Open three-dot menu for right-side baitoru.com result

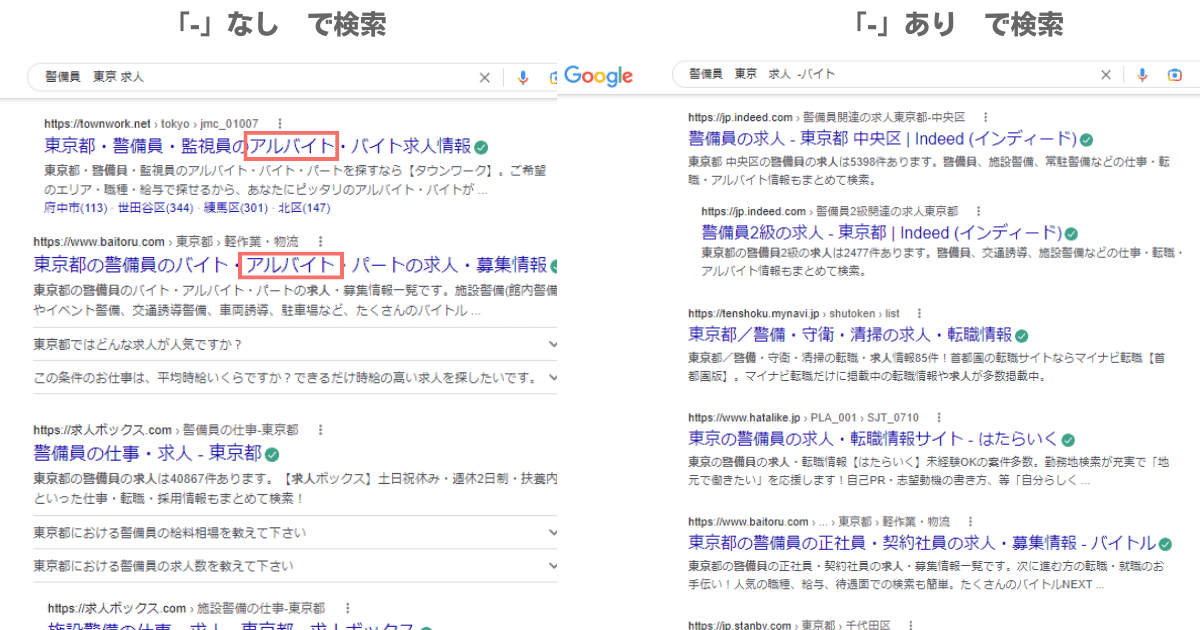click(x=971, y=521)
